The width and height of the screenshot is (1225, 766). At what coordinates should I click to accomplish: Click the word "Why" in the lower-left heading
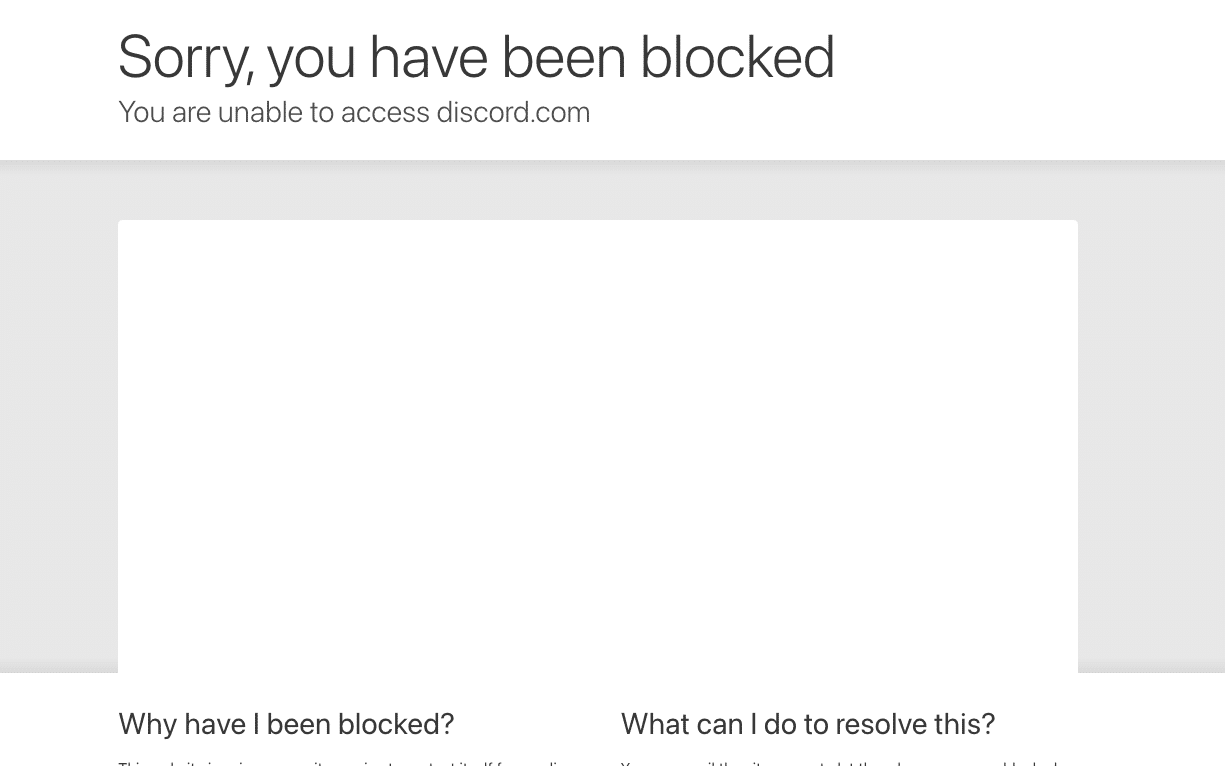coord(147,723)
